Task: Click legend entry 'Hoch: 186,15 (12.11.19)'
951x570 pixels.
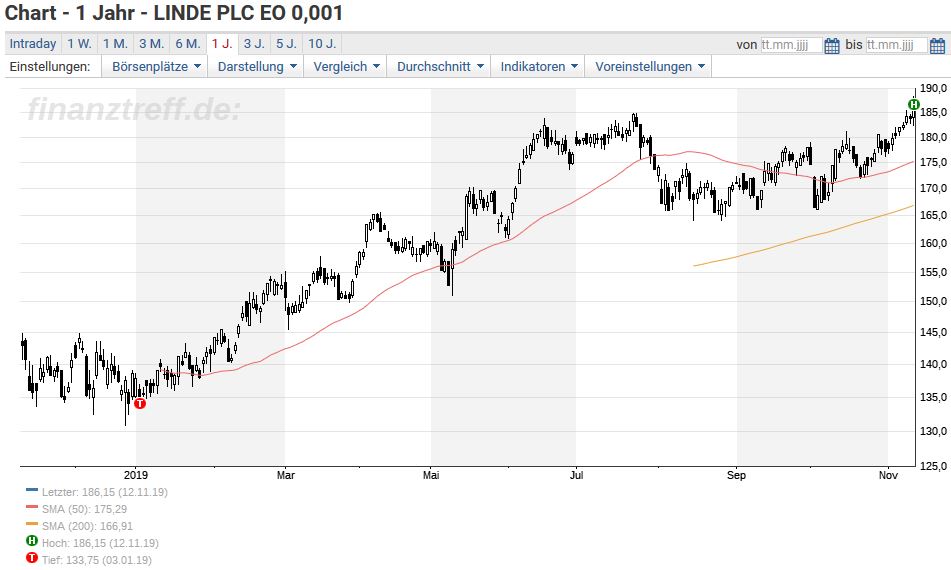Action: (x=100, y=543)
